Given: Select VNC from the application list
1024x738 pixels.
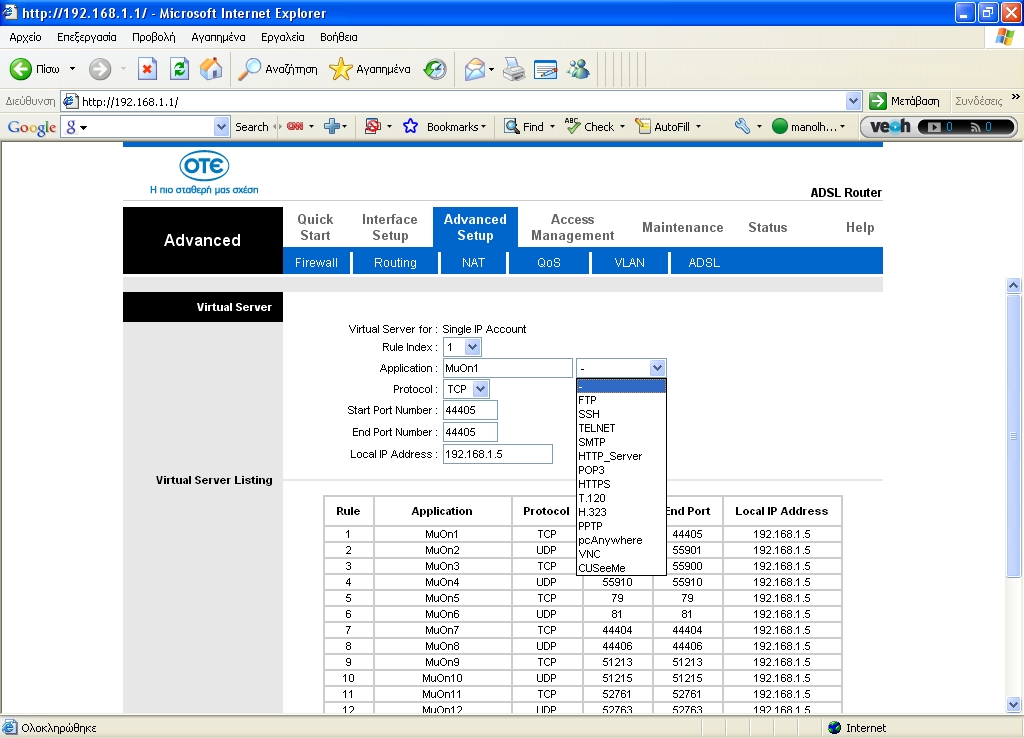Looking at the screenshot, I should [x=620, y=554].
